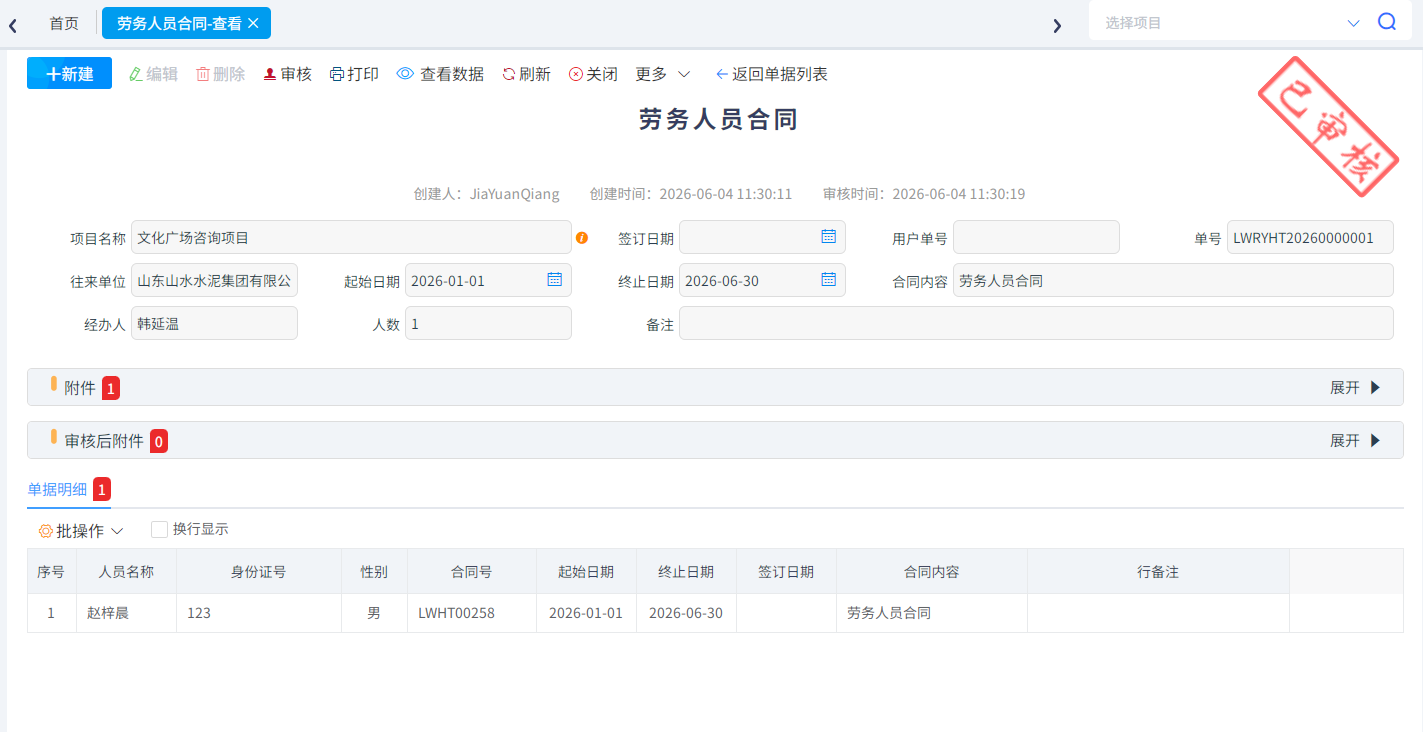Click the 身份证号 column header
This screenshot has height=732, width=1423.
coord(258,572)
